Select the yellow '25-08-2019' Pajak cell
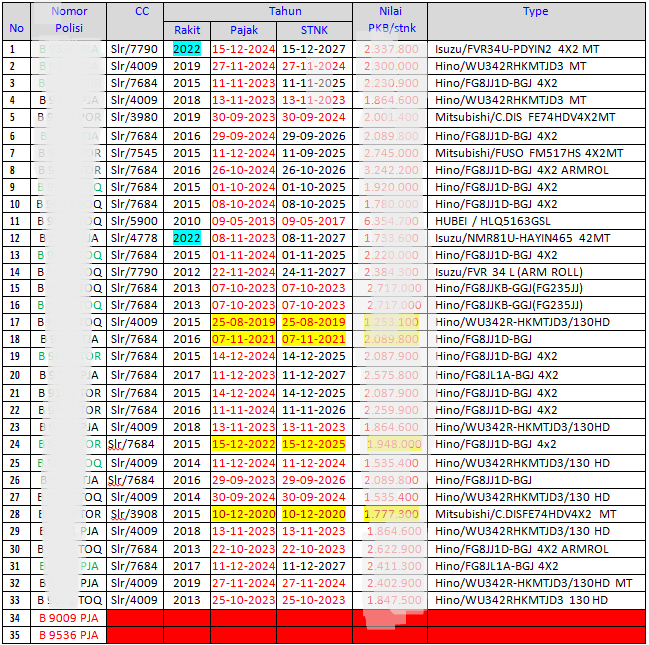Image resolution: width=649 pixels, height=645 pixels. (x=244, y=323)
